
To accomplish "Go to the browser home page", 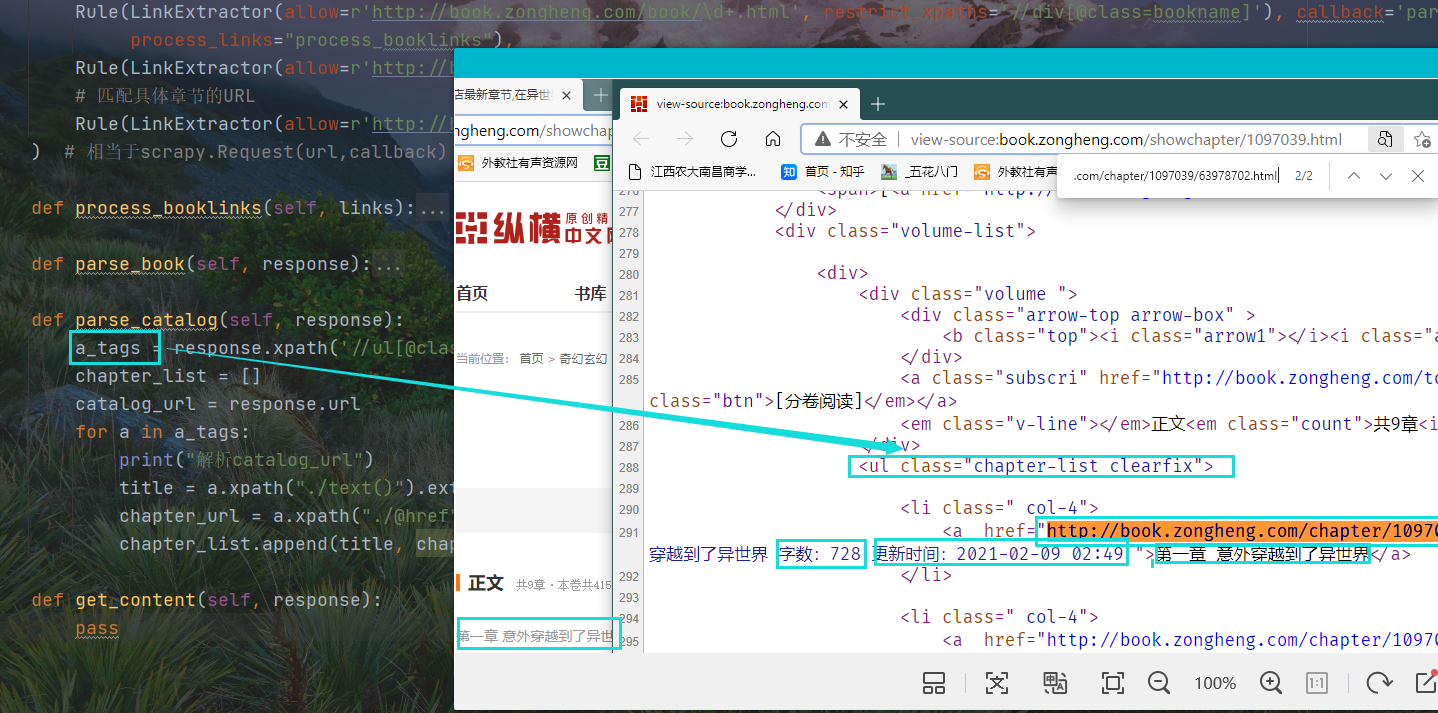I will (x=773, y=139).
